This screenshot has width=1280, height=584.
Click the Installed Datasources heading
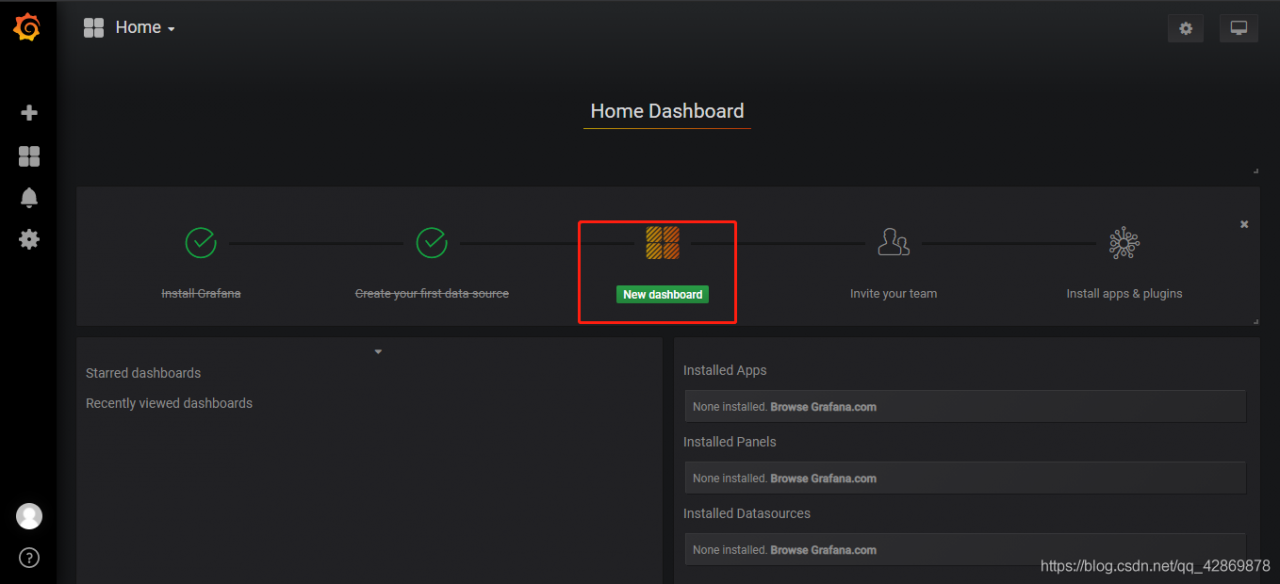point(747,513)
